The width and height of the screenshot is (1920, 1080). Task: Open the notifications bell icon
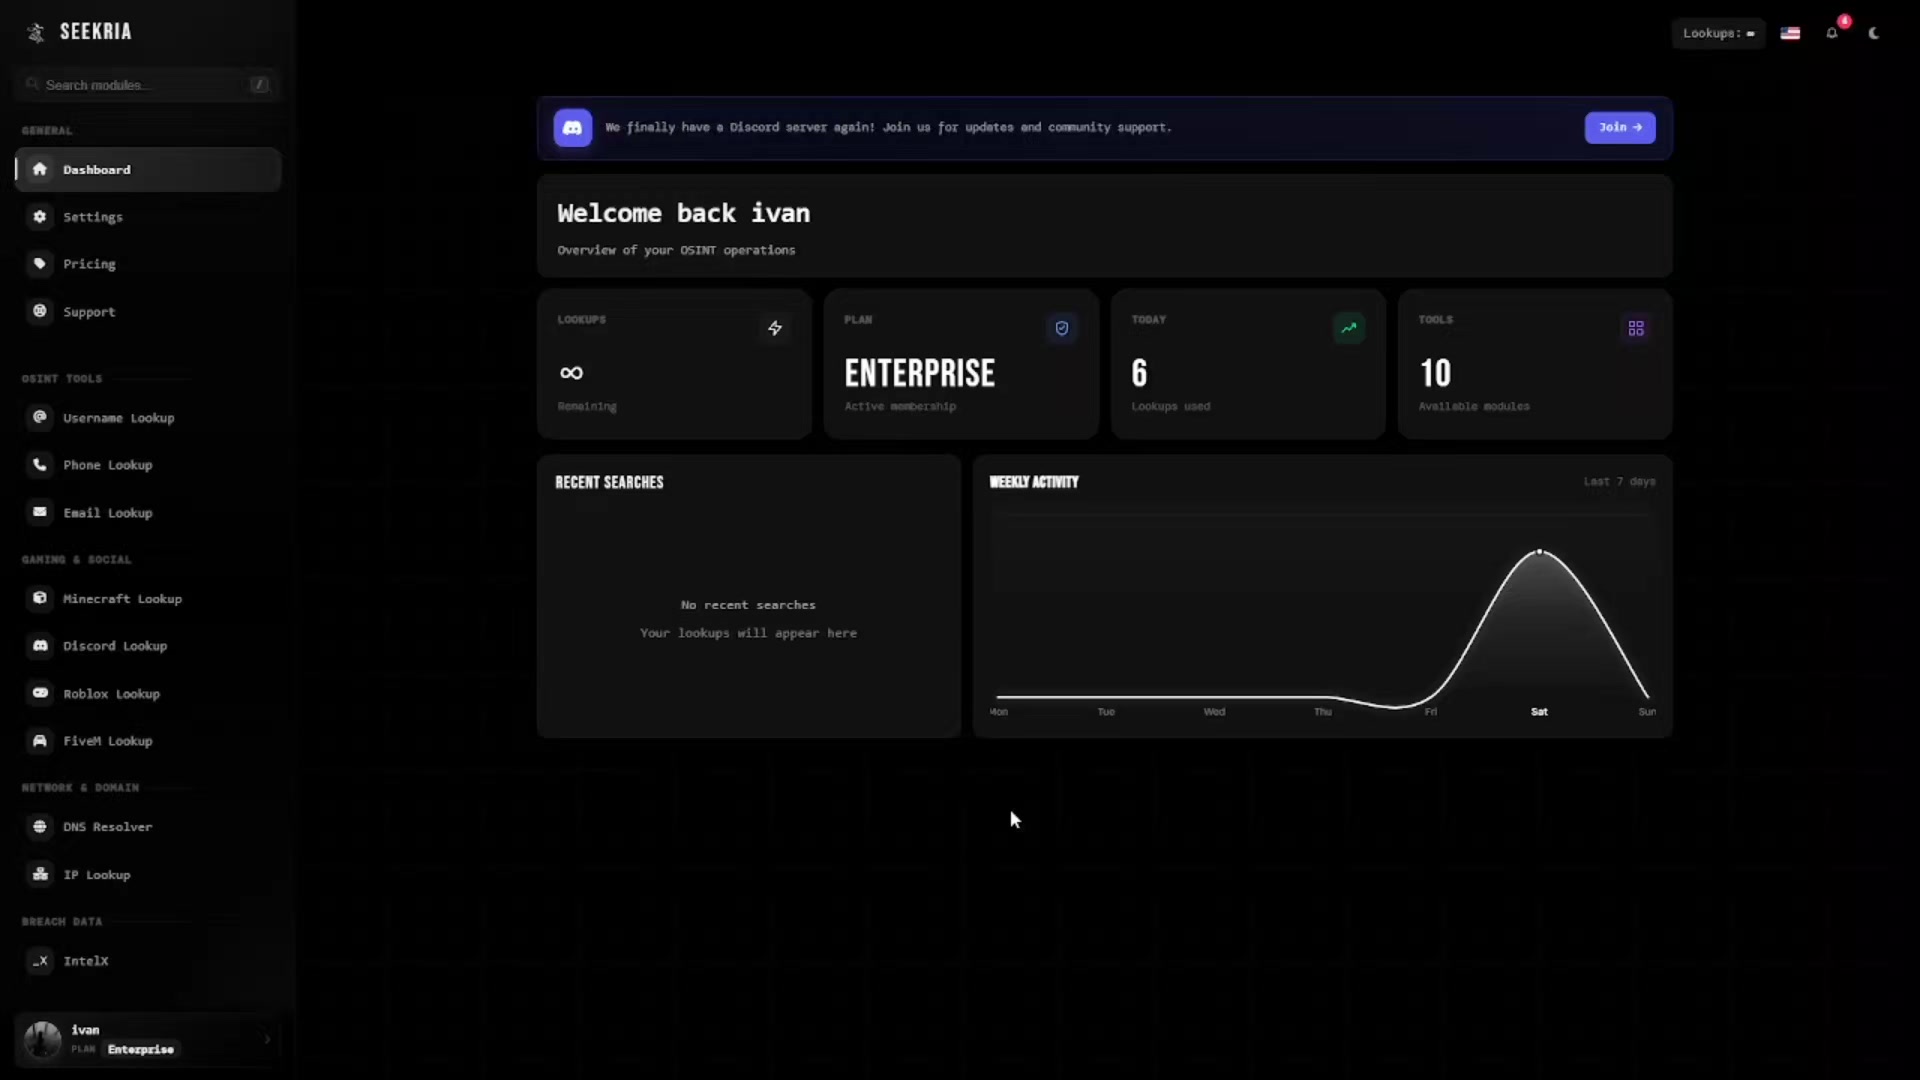coord(1832,33)
